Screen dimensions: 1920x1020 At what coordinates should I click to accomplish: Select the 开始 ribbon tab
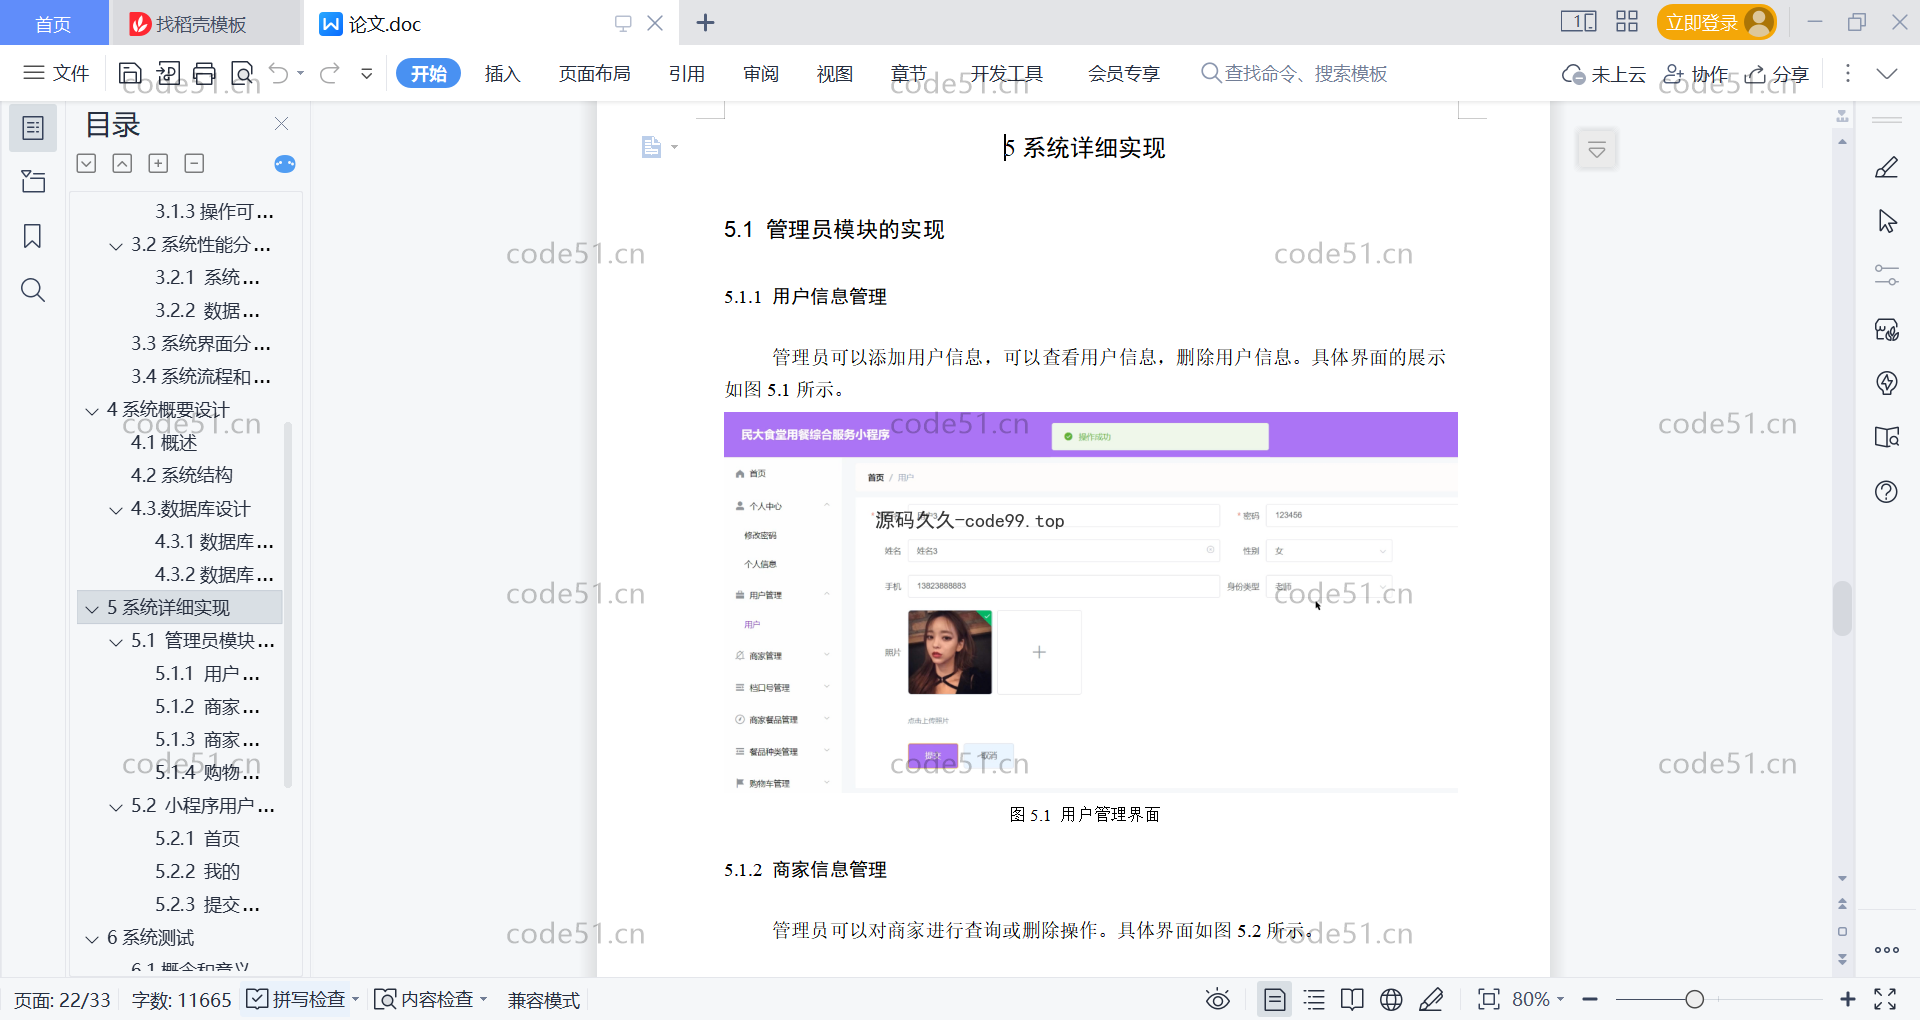tap(428, 73)
